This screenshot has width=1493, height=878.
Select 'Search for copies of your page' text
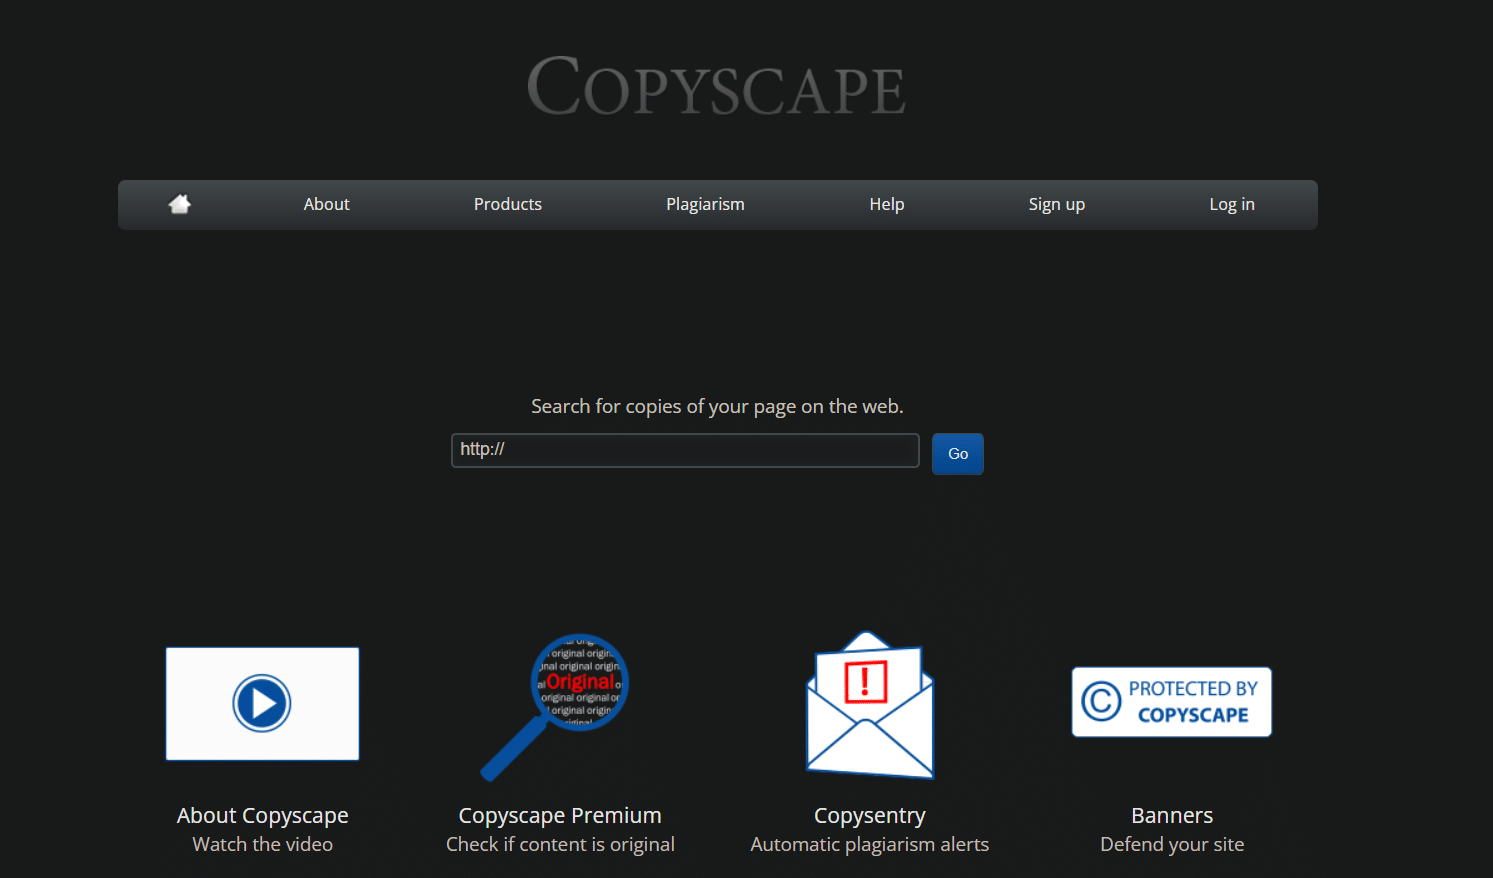717,406
